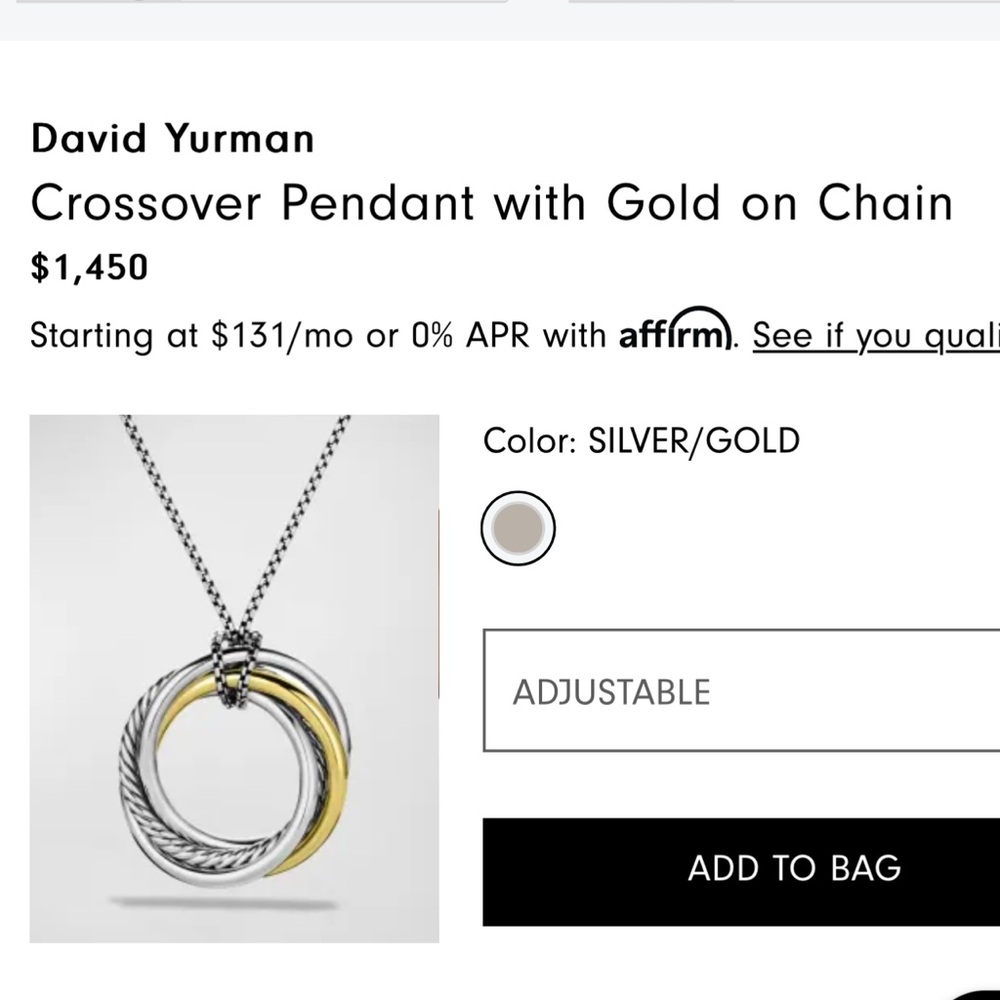The image size is (1000, 1000).
Task: Click the Starting at $131/mo financing text
Action: coord(200,335)
